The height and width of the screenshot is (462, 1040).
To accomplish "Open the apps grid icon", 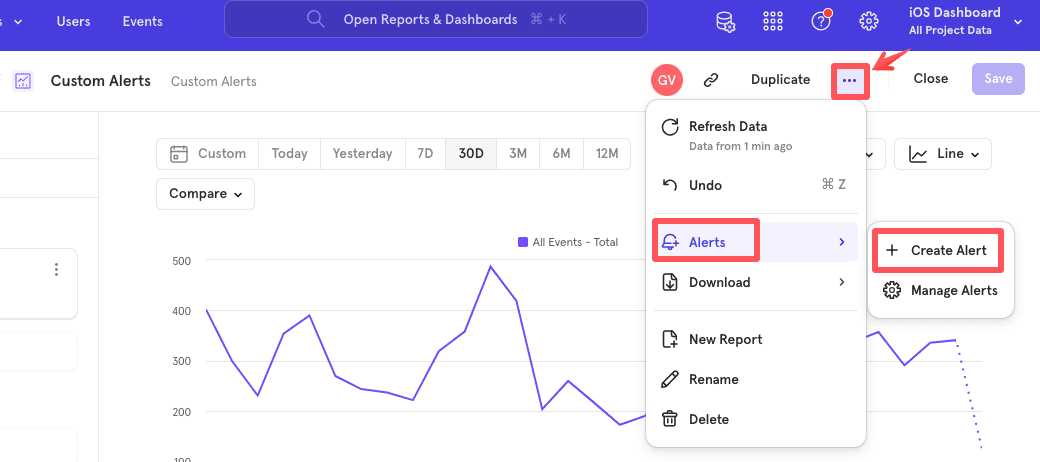I will pos(773,21).
